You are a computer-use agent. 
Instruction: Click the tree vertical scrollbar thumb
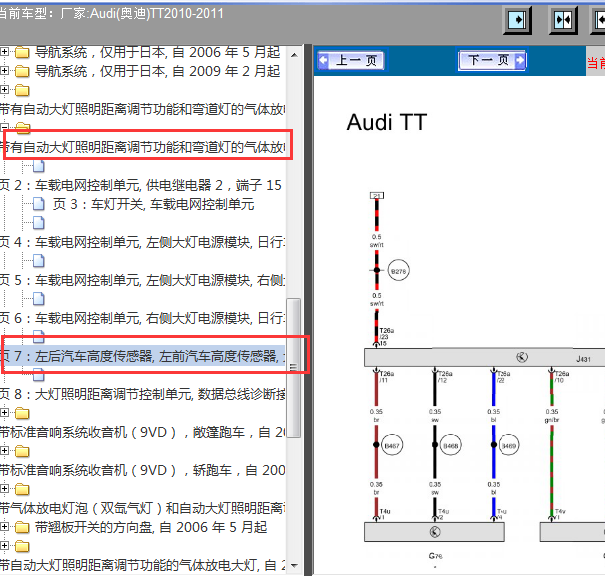(294, 368)
